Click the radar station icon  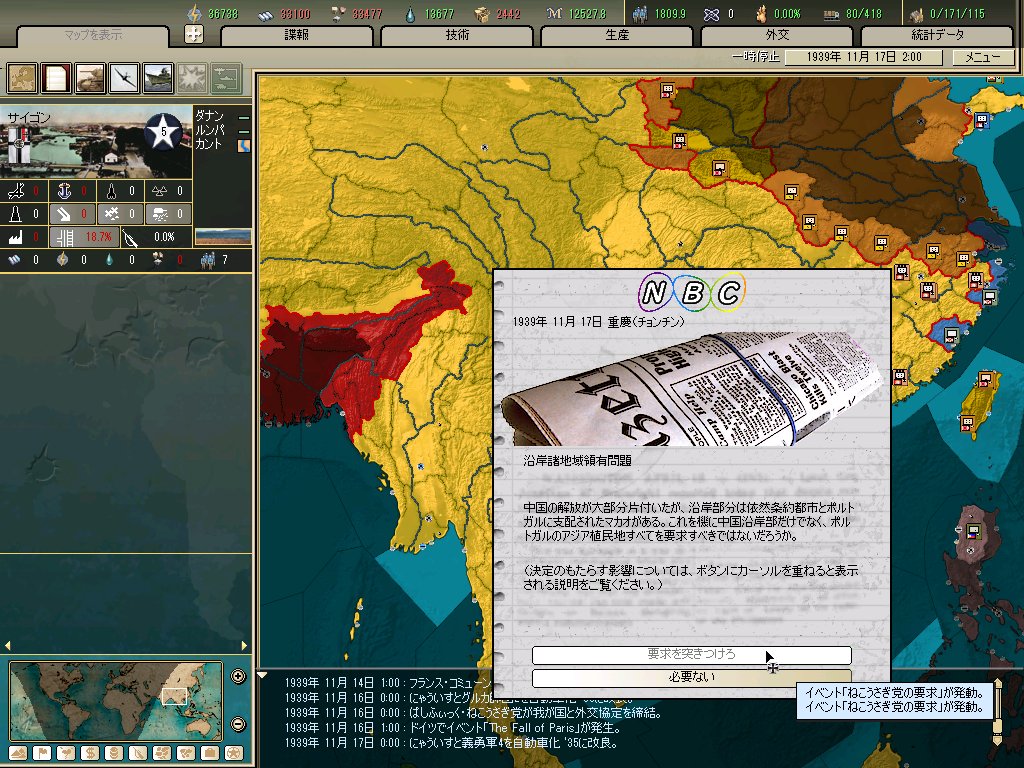tap(160, 214)
